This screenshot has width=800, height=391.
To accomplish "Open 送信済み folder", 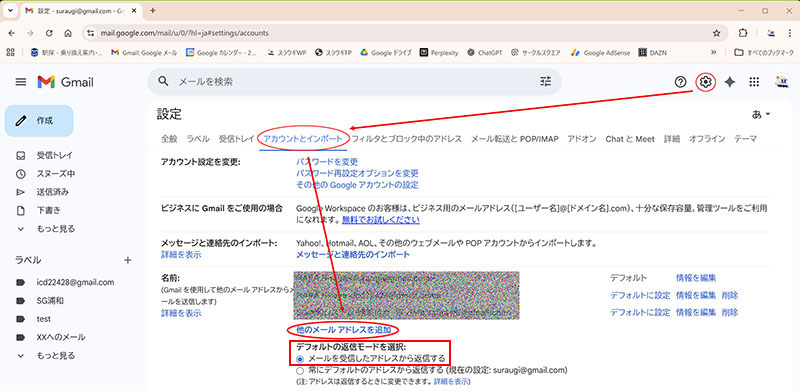I will (53, 192).
